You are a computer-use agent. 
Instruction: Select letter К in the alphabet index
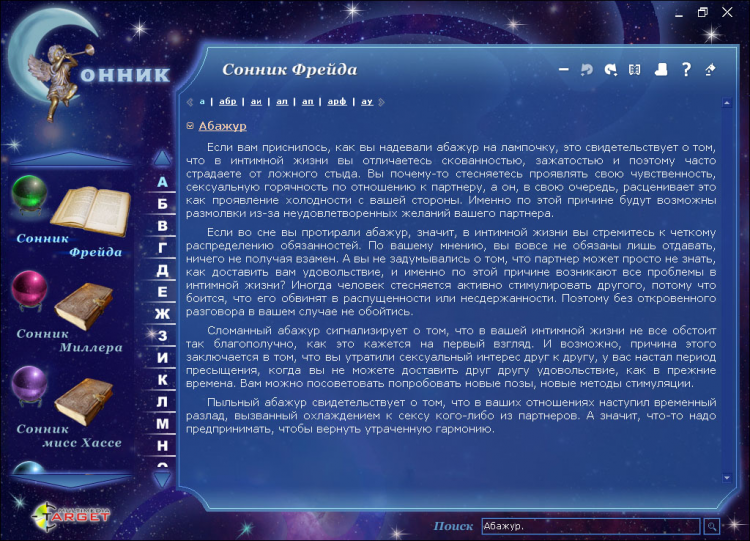(162, 379)
